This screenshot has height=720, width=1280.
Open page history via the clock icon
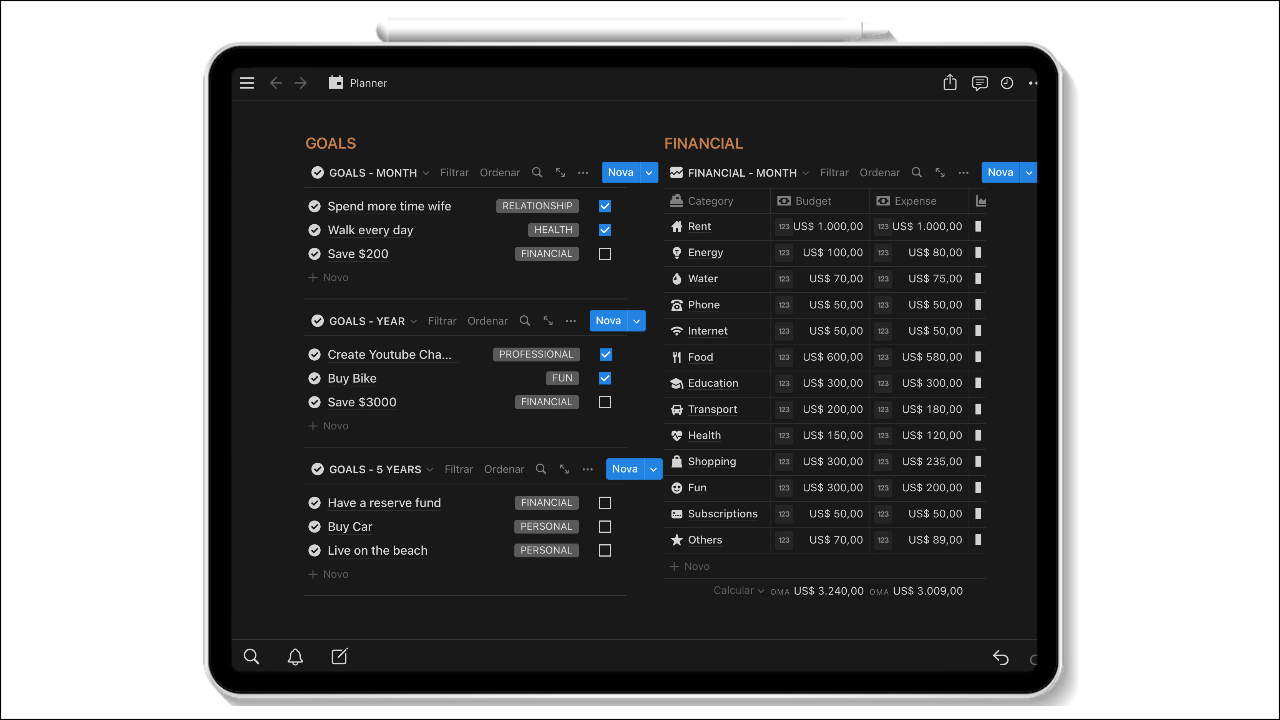click(x=1006, y=83)
